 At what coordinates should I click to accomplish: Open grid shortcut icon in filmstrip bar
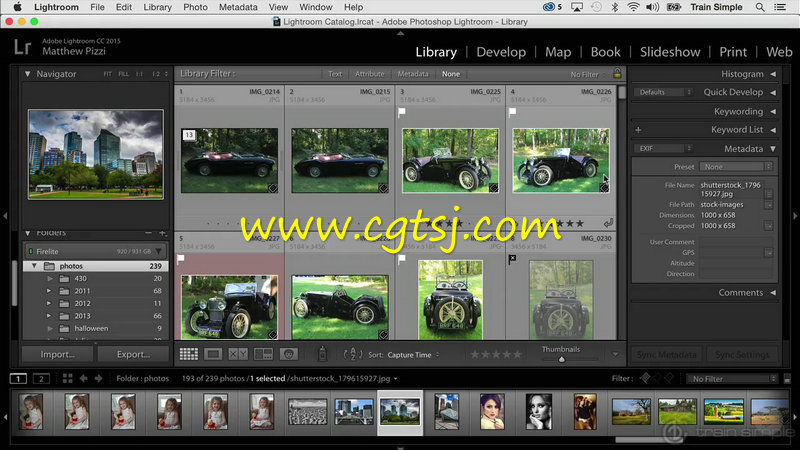(67, 379)
